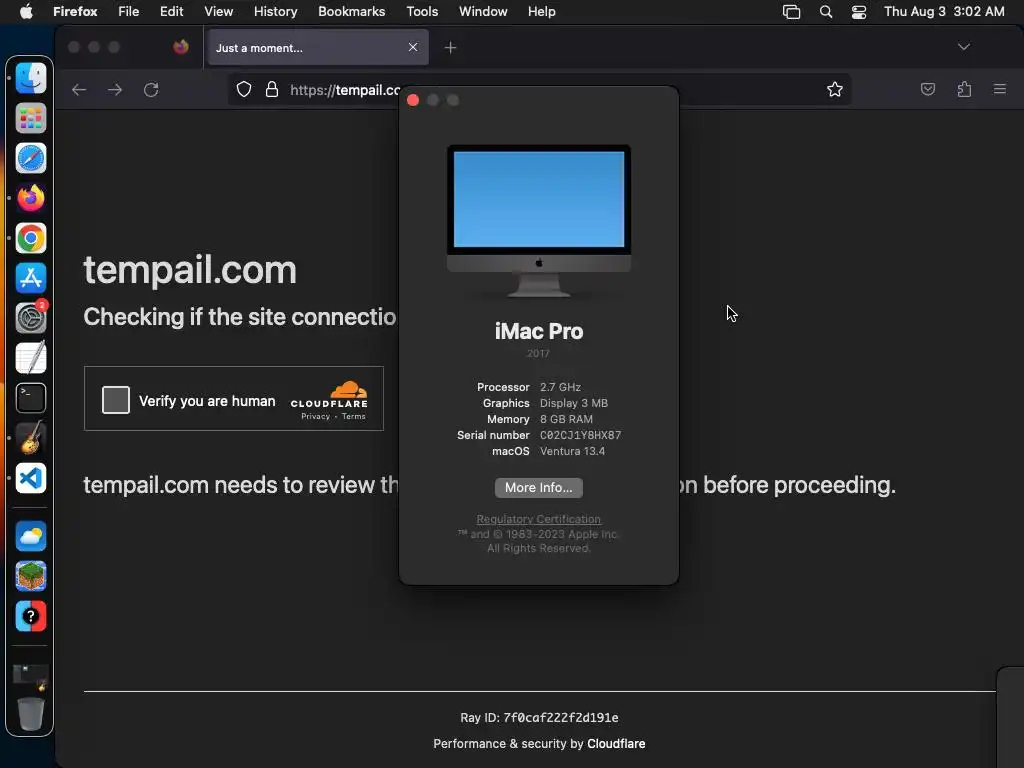Open the Apple menu
The image size is (1024, 768).
(x=26, y=12)
